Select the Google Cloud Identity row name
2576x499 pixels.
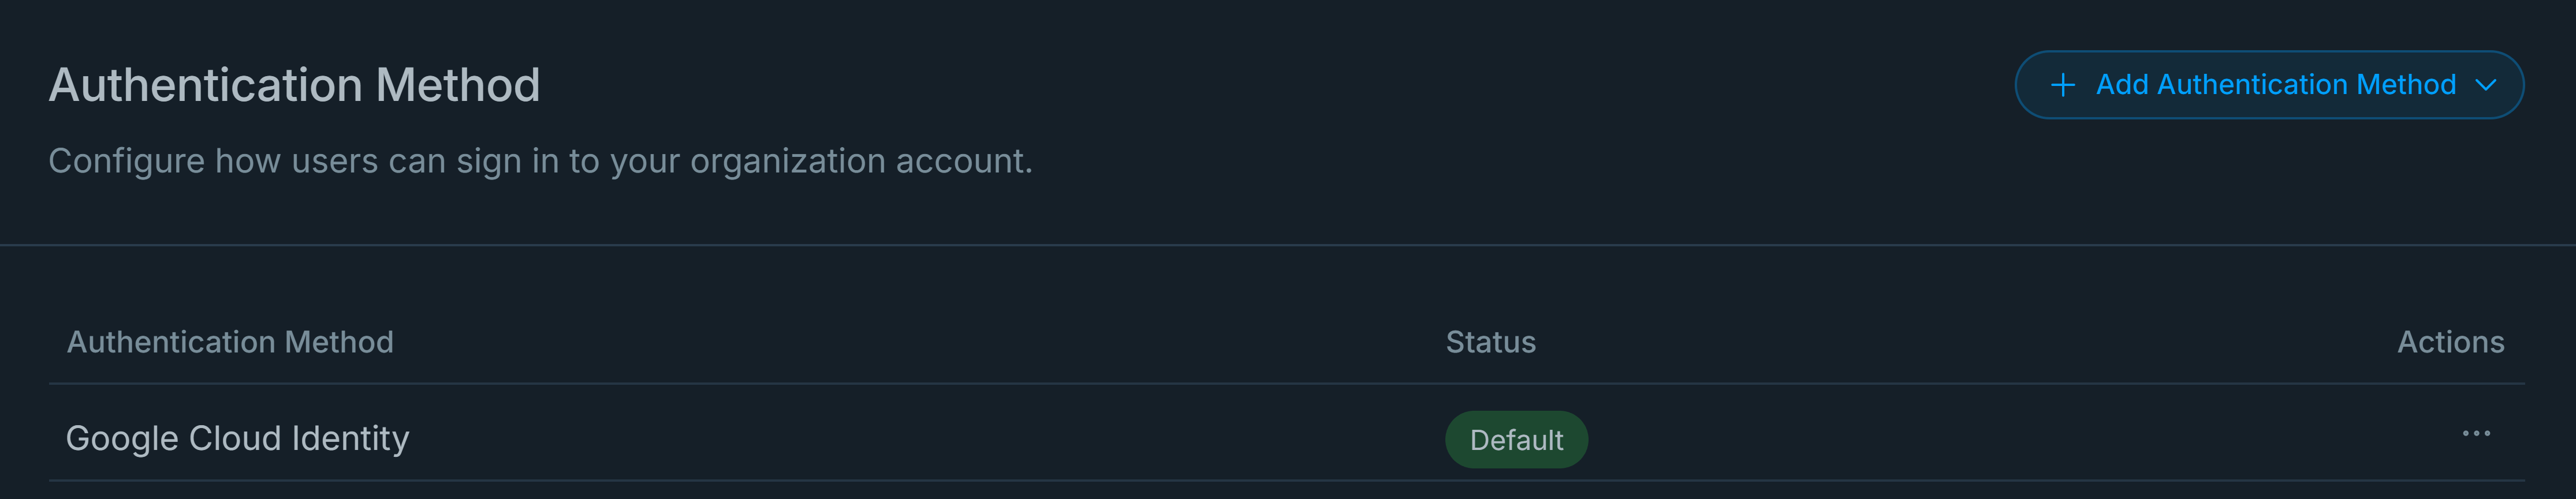(237, 438)
